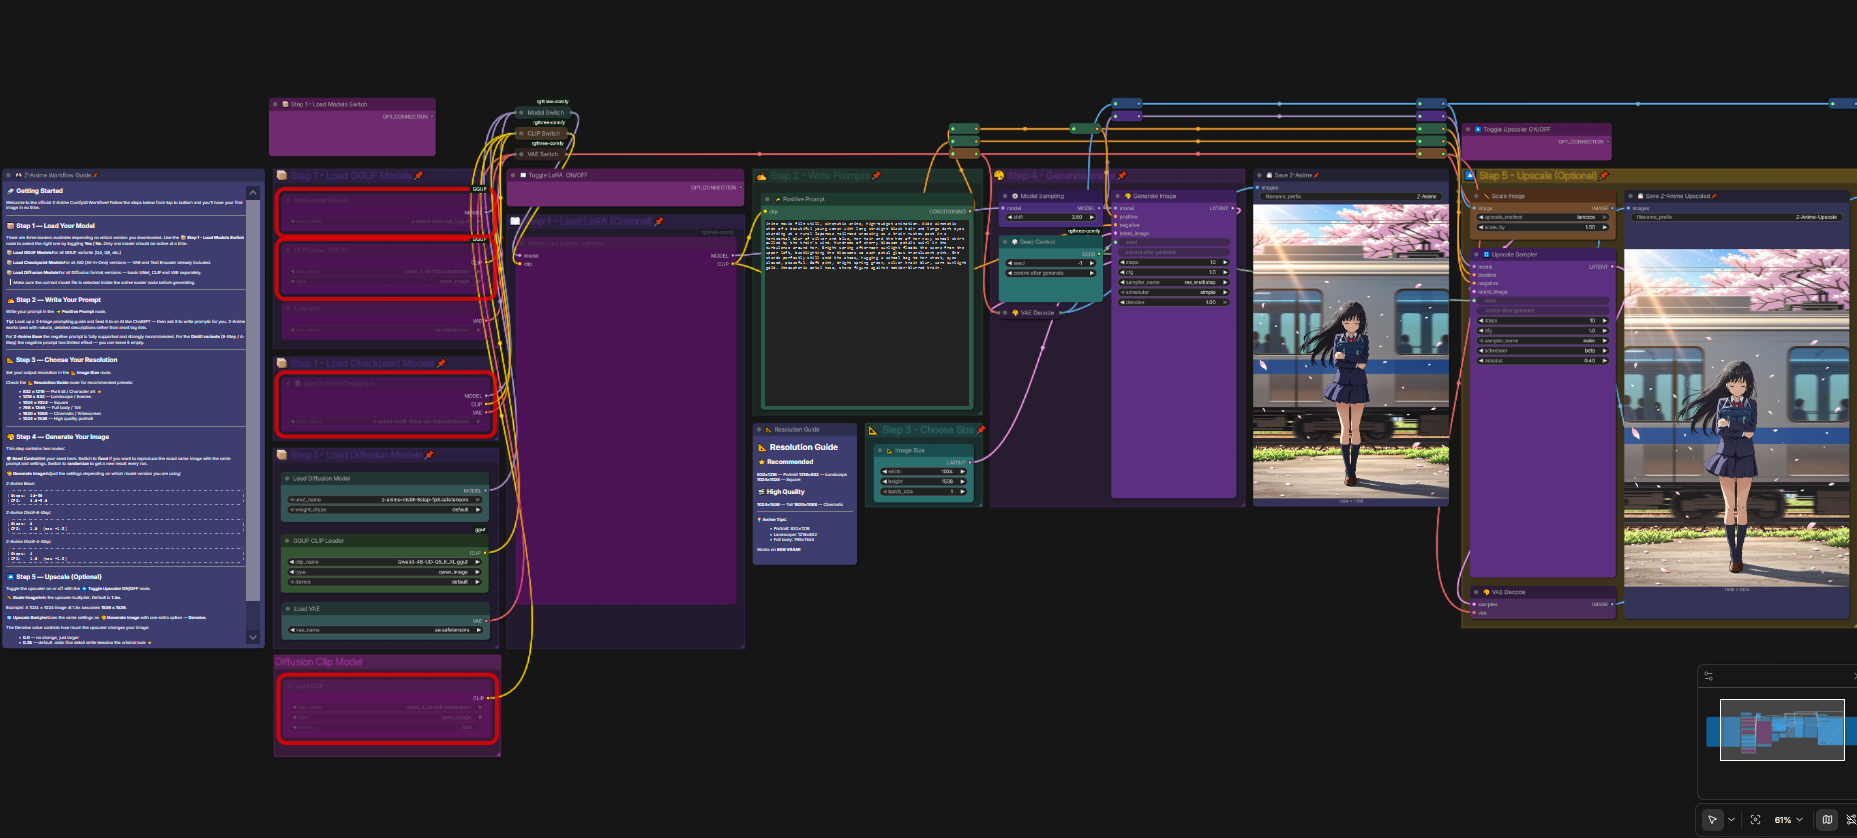Select the pointer mode tool in the canvas toolbar
Image resolution: width=1857 pixels, height=838 pixels.
click(x=1713, y=819)
